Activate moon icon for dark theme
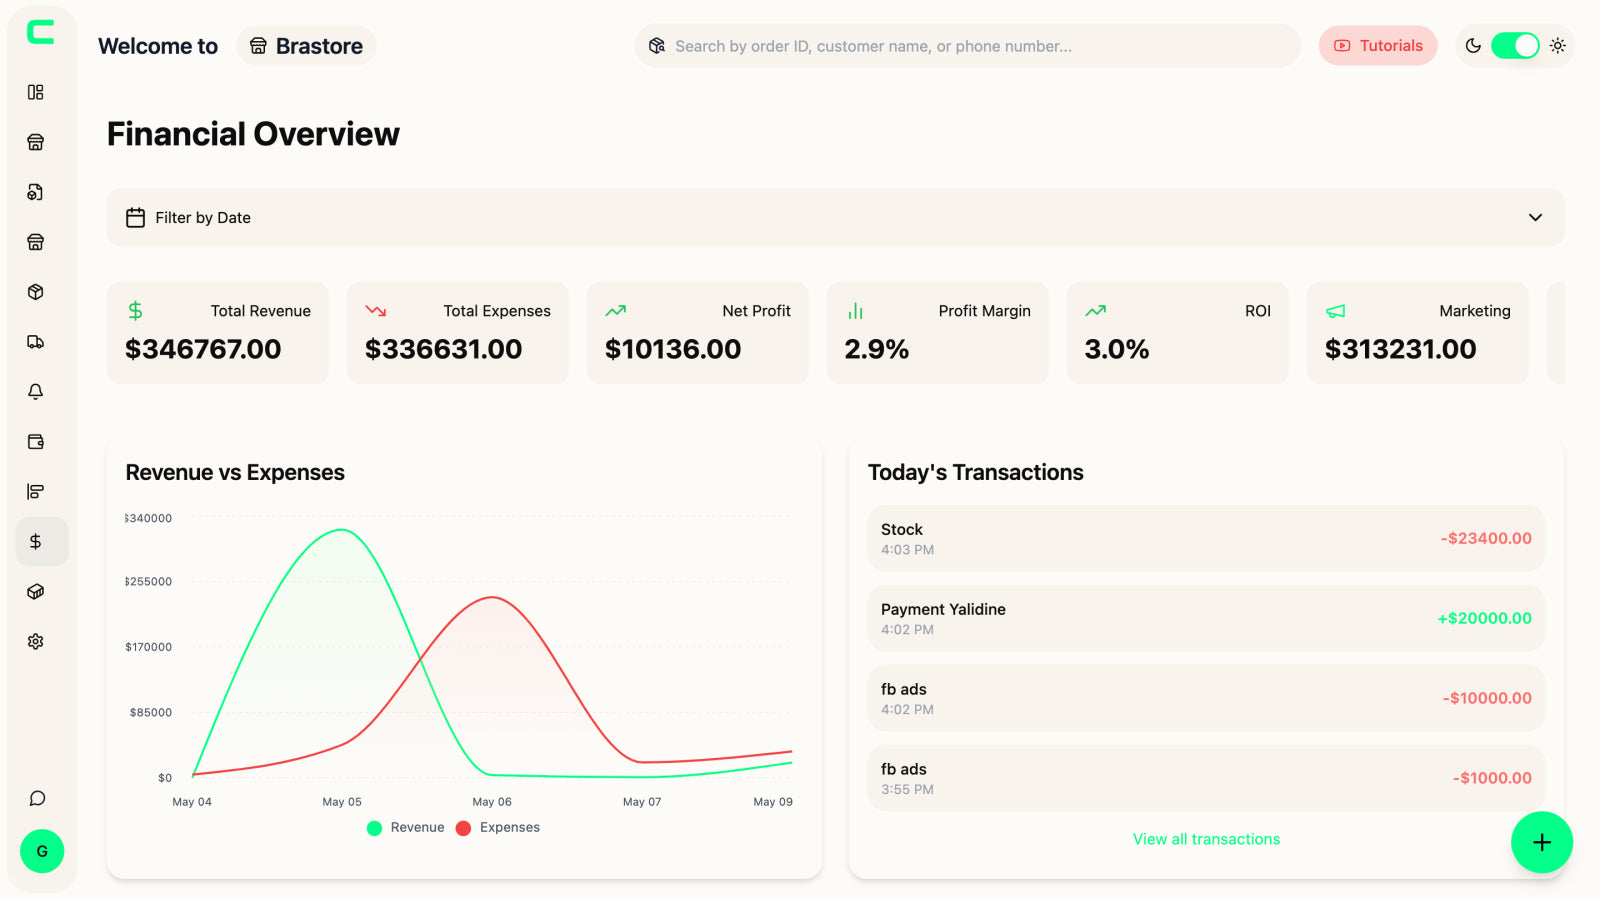Screen dimensions: 1600x900 1472,46
